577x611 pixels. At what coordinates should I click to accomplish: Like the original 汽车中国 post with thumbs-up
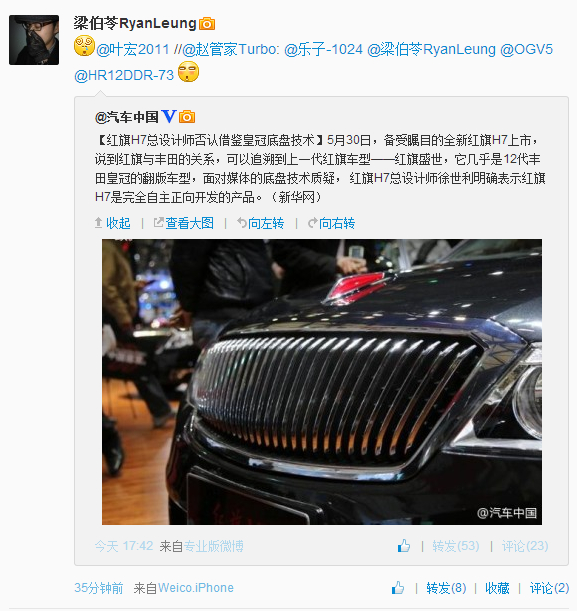(404, 546)
